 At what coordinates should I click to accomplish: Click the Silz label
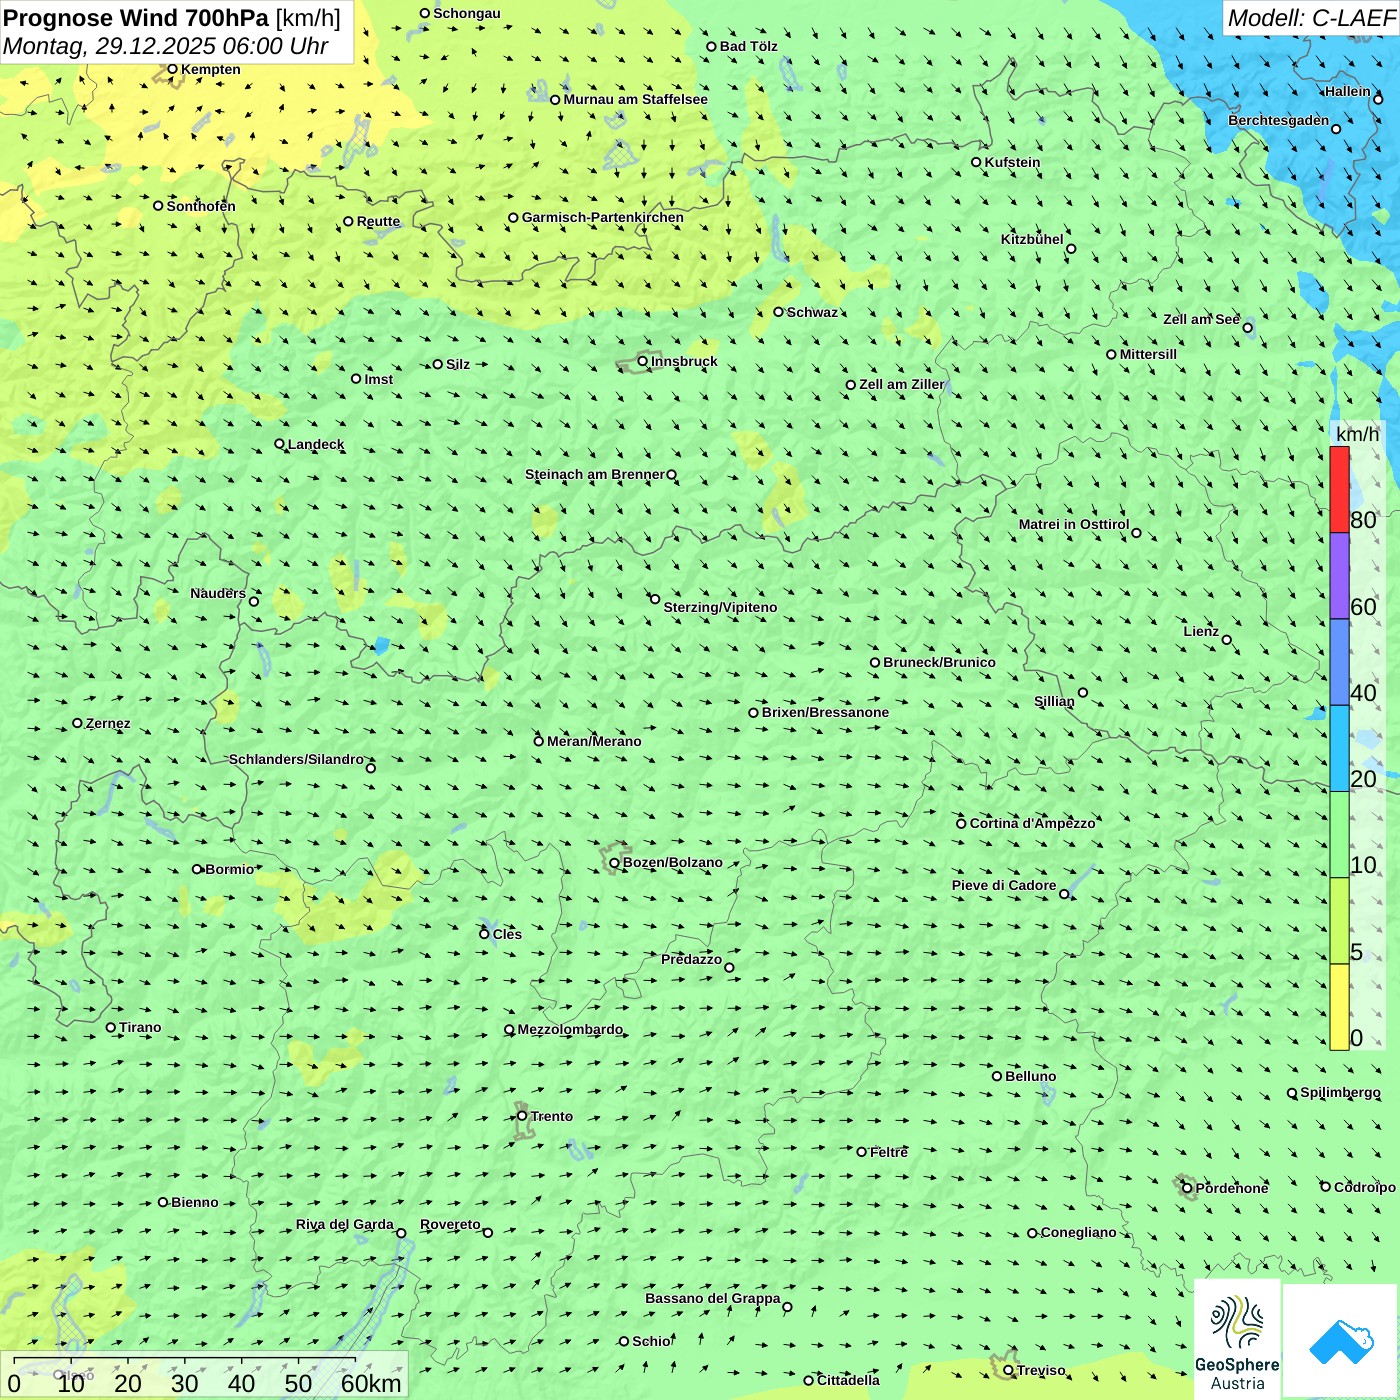pos(458,364)
